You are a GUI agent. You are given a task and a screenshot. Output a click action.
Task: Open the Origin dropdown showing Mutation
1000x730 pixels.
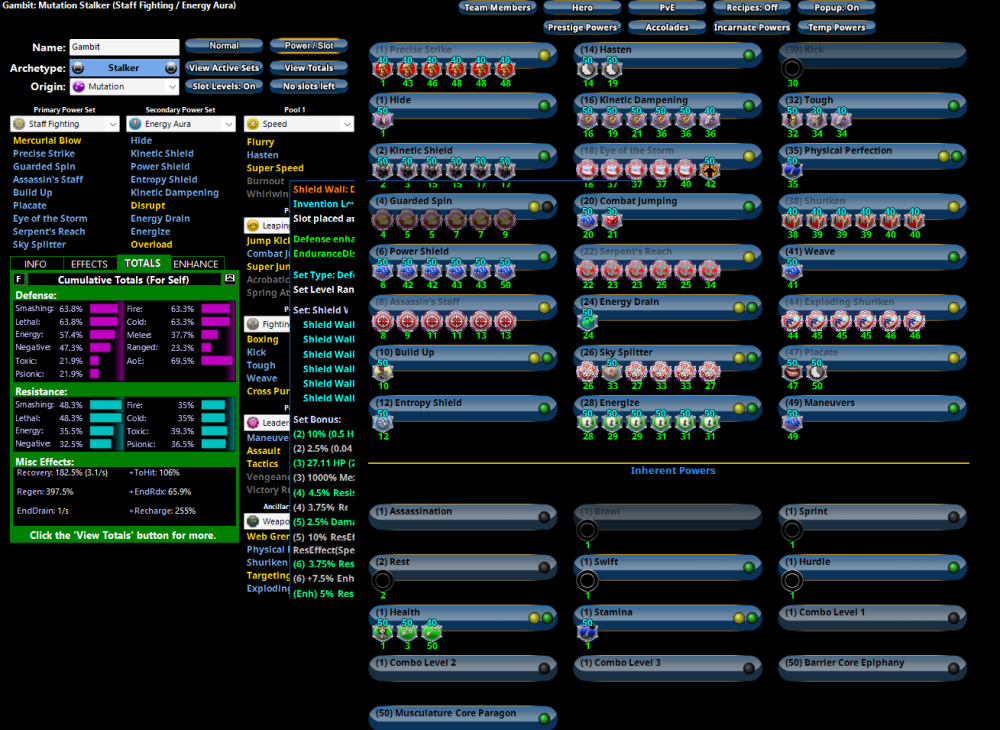124,87
